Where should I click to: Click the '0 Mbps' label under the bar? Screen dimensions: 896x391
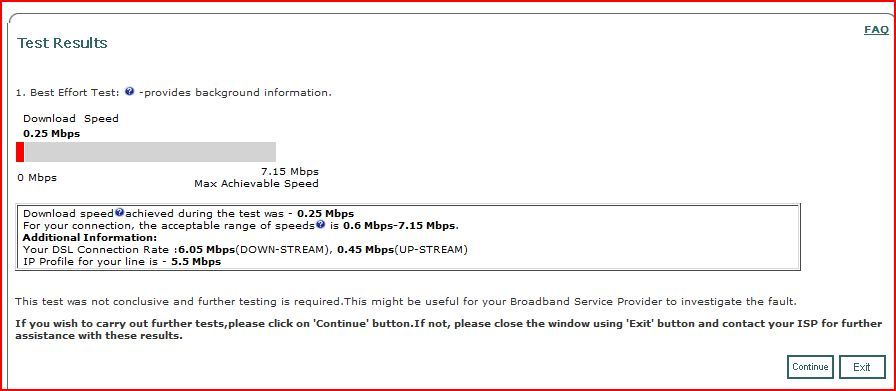pyautogui.click(x=37, y=178)
